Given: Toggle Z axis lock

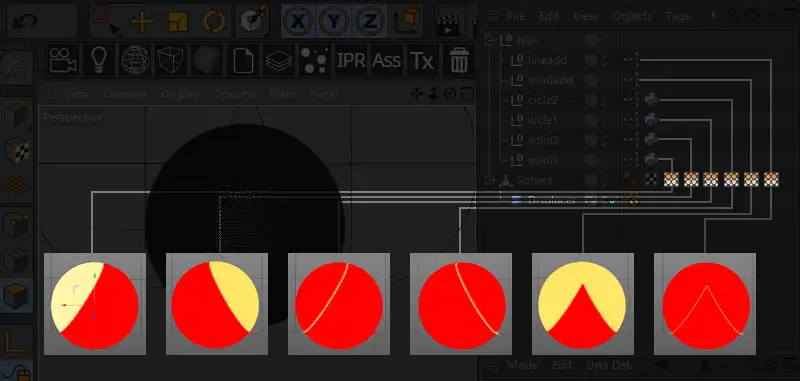Looking at the screenshot, I should tap(369, 21).
